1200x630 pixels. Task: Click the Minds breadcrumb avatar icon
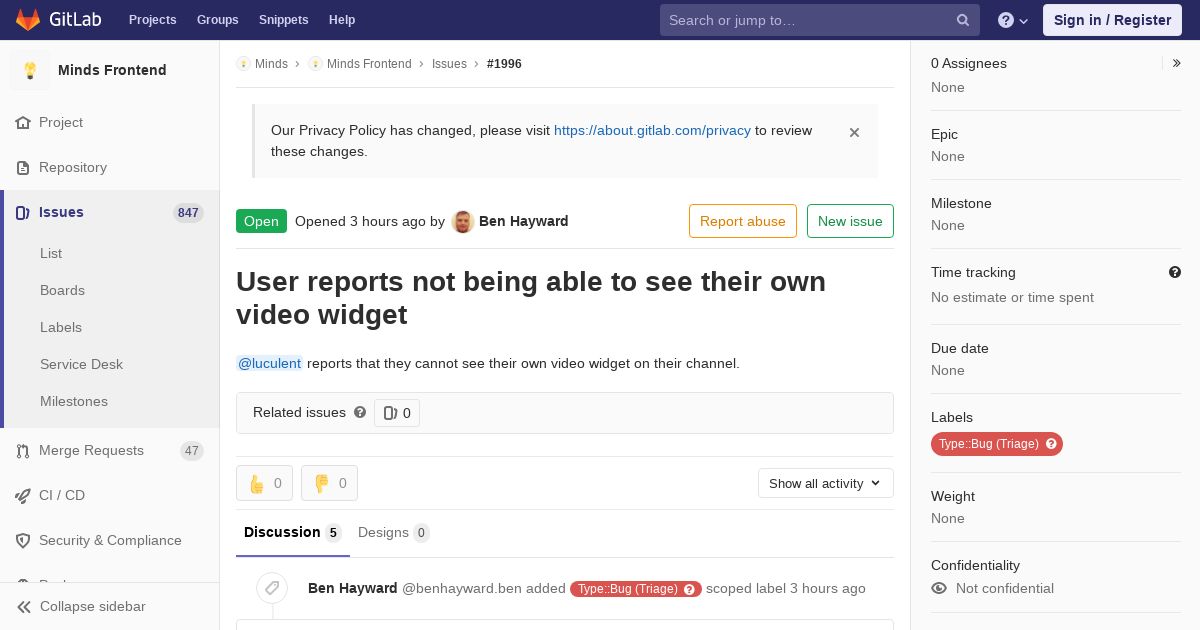tap(243, 64)
